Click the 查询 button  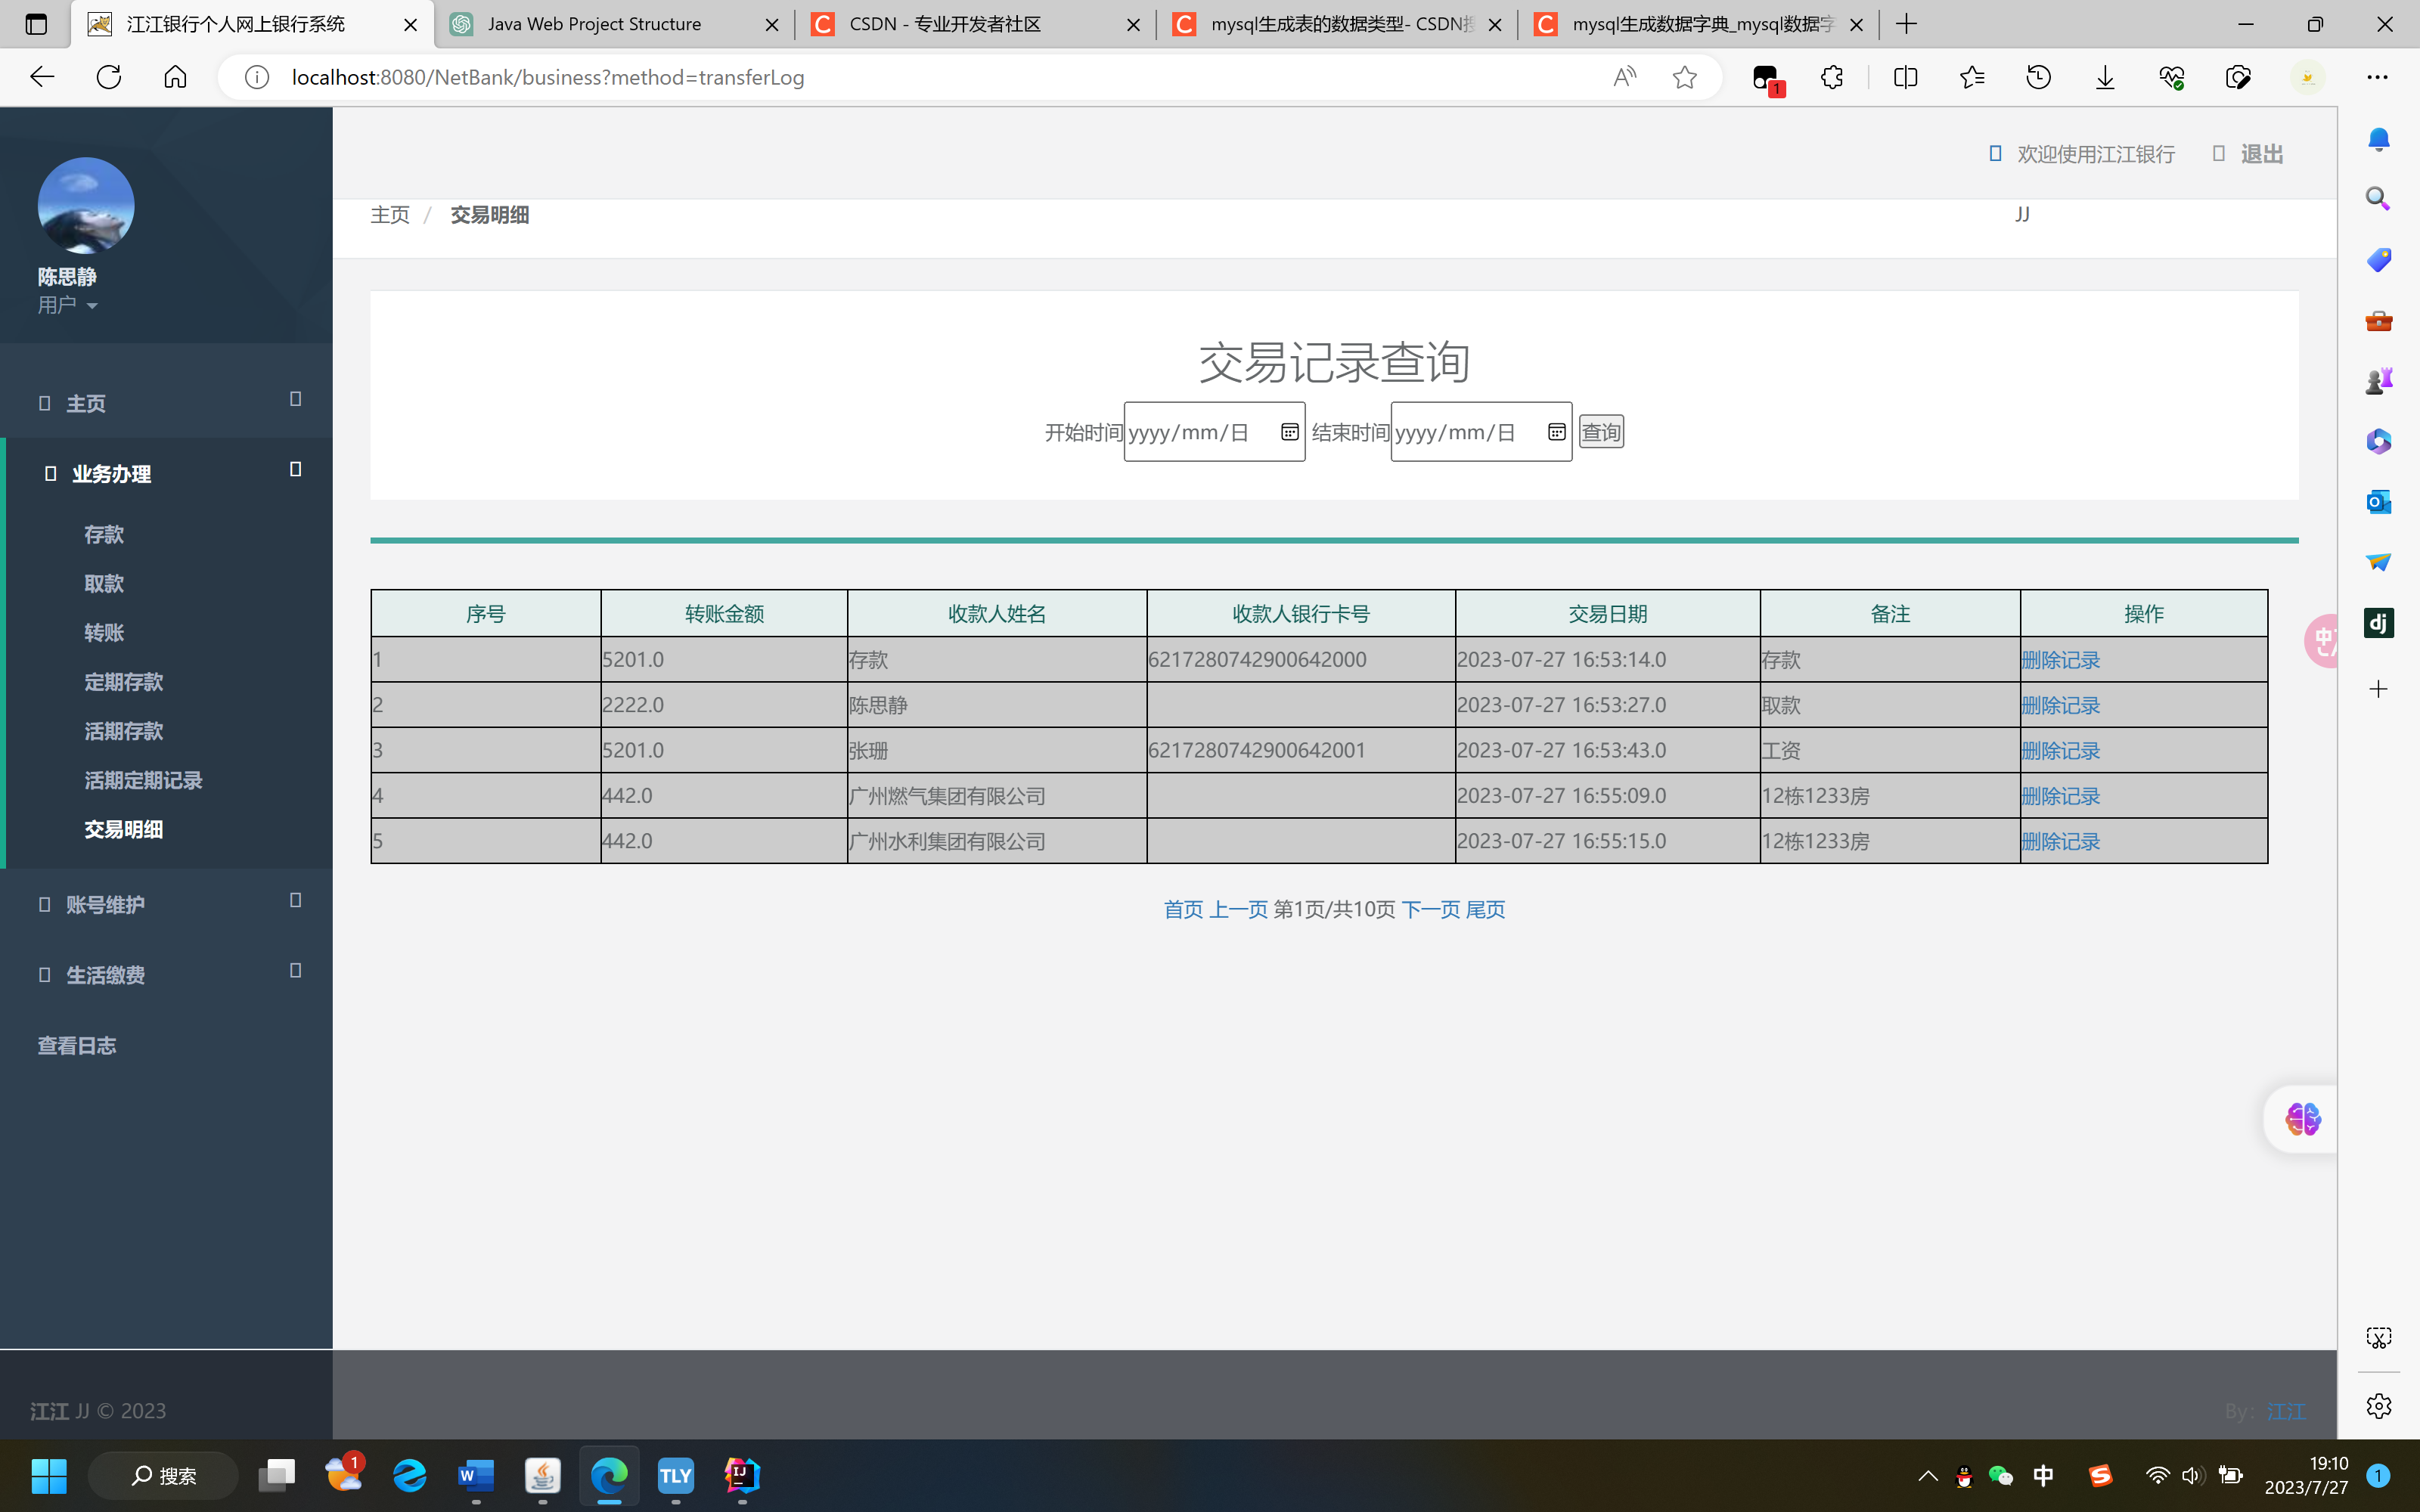point(1601,432)
